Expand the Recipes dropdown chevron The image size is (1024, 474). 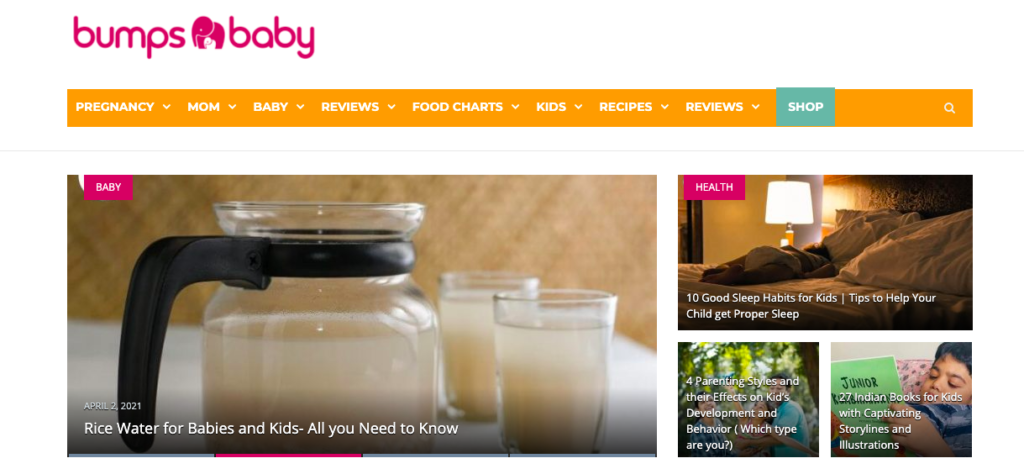(664, 107)
